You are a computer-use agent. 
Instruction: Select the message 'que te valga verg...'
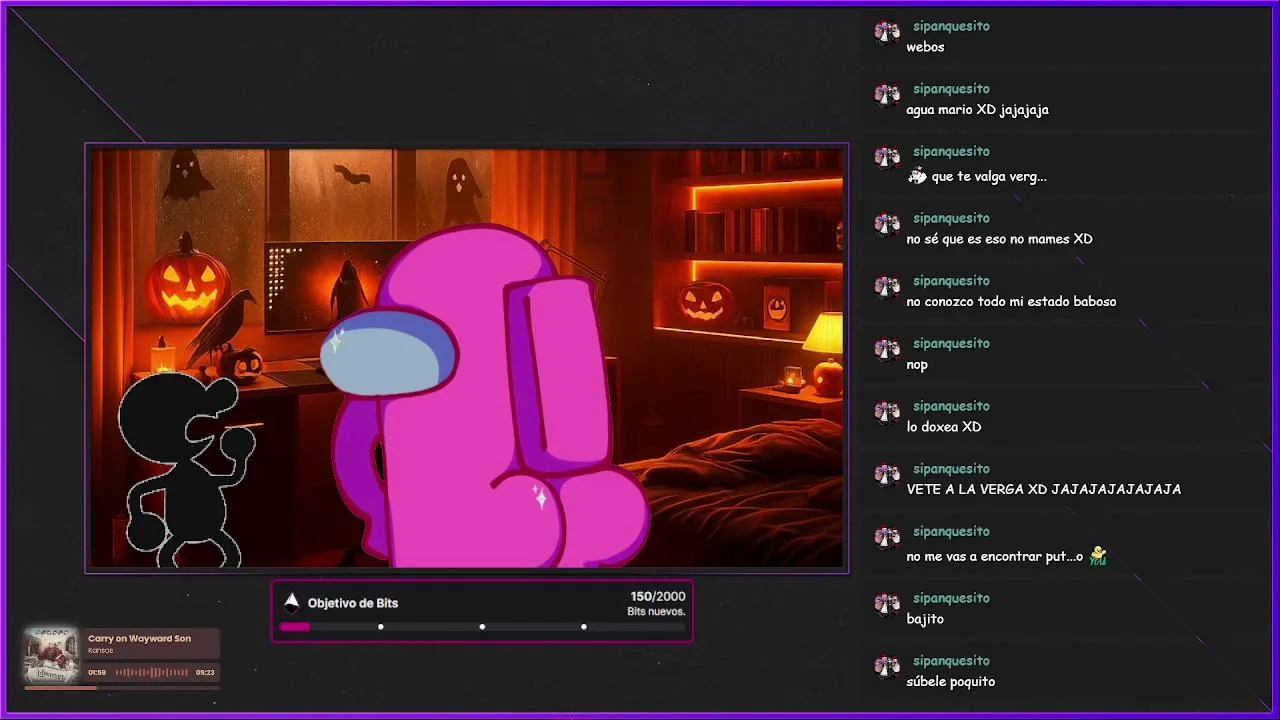(989, 177)
